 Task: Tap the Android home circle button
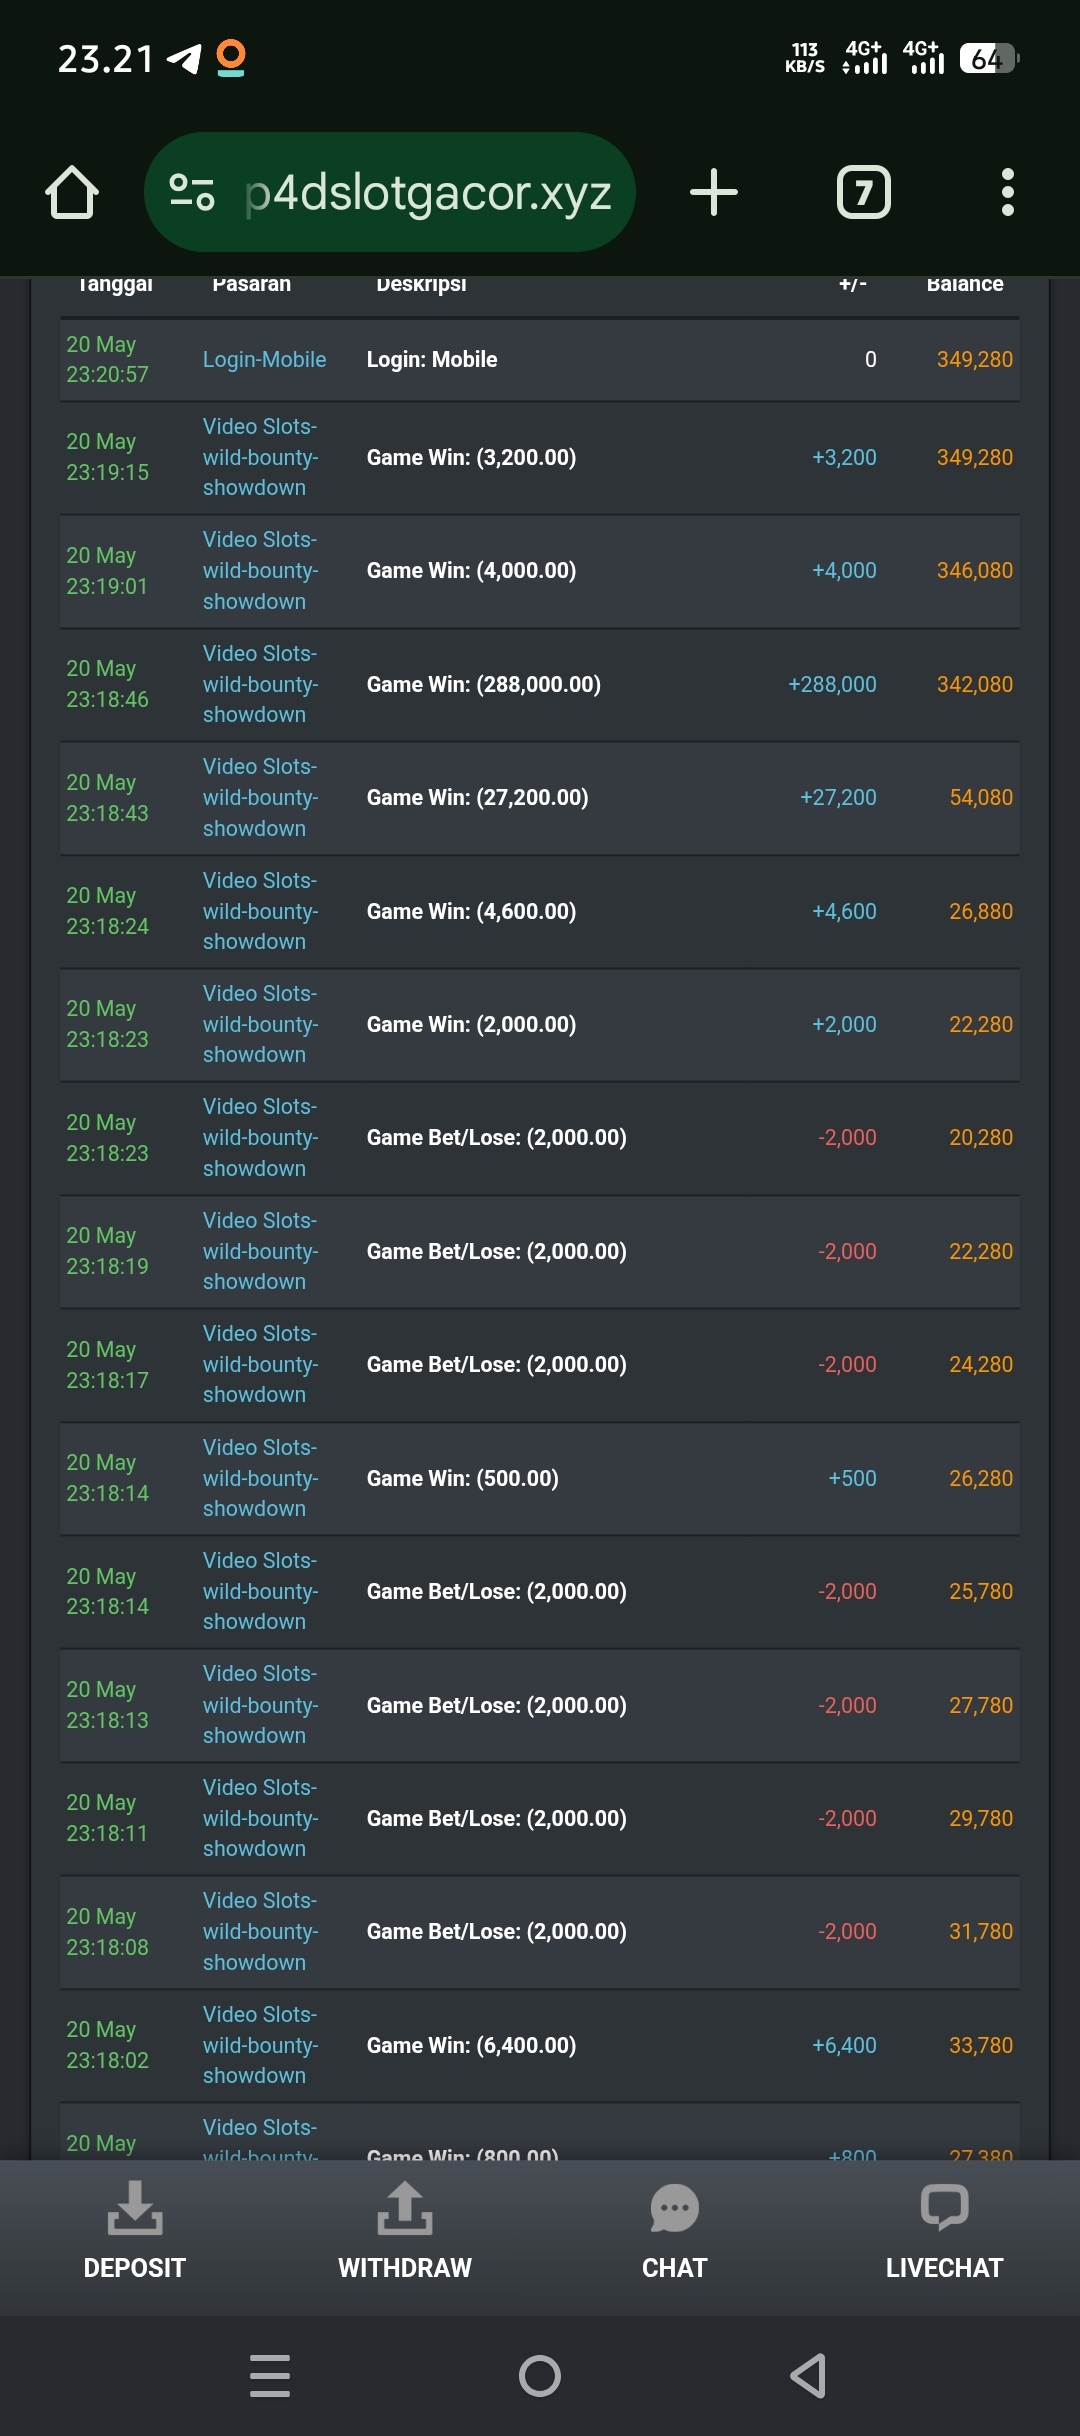pos(540,2375)
